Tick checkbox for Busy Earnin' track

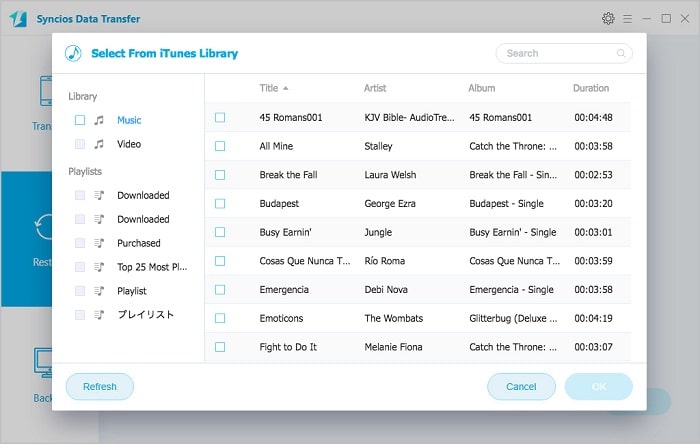(x=220, y=232)
